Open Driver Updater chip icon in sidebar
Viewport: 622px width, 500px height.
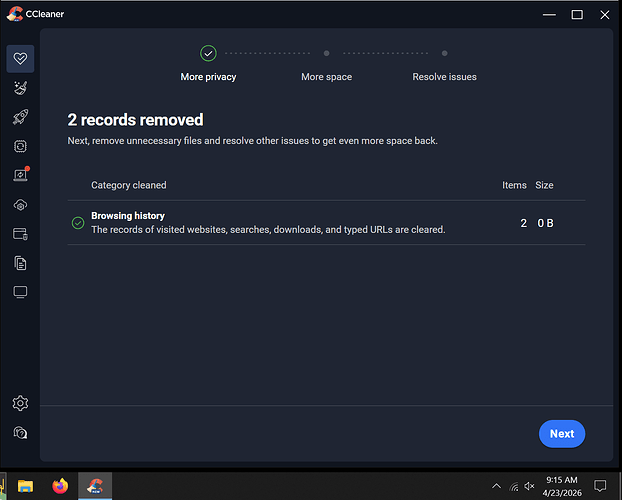coord(20,146)
